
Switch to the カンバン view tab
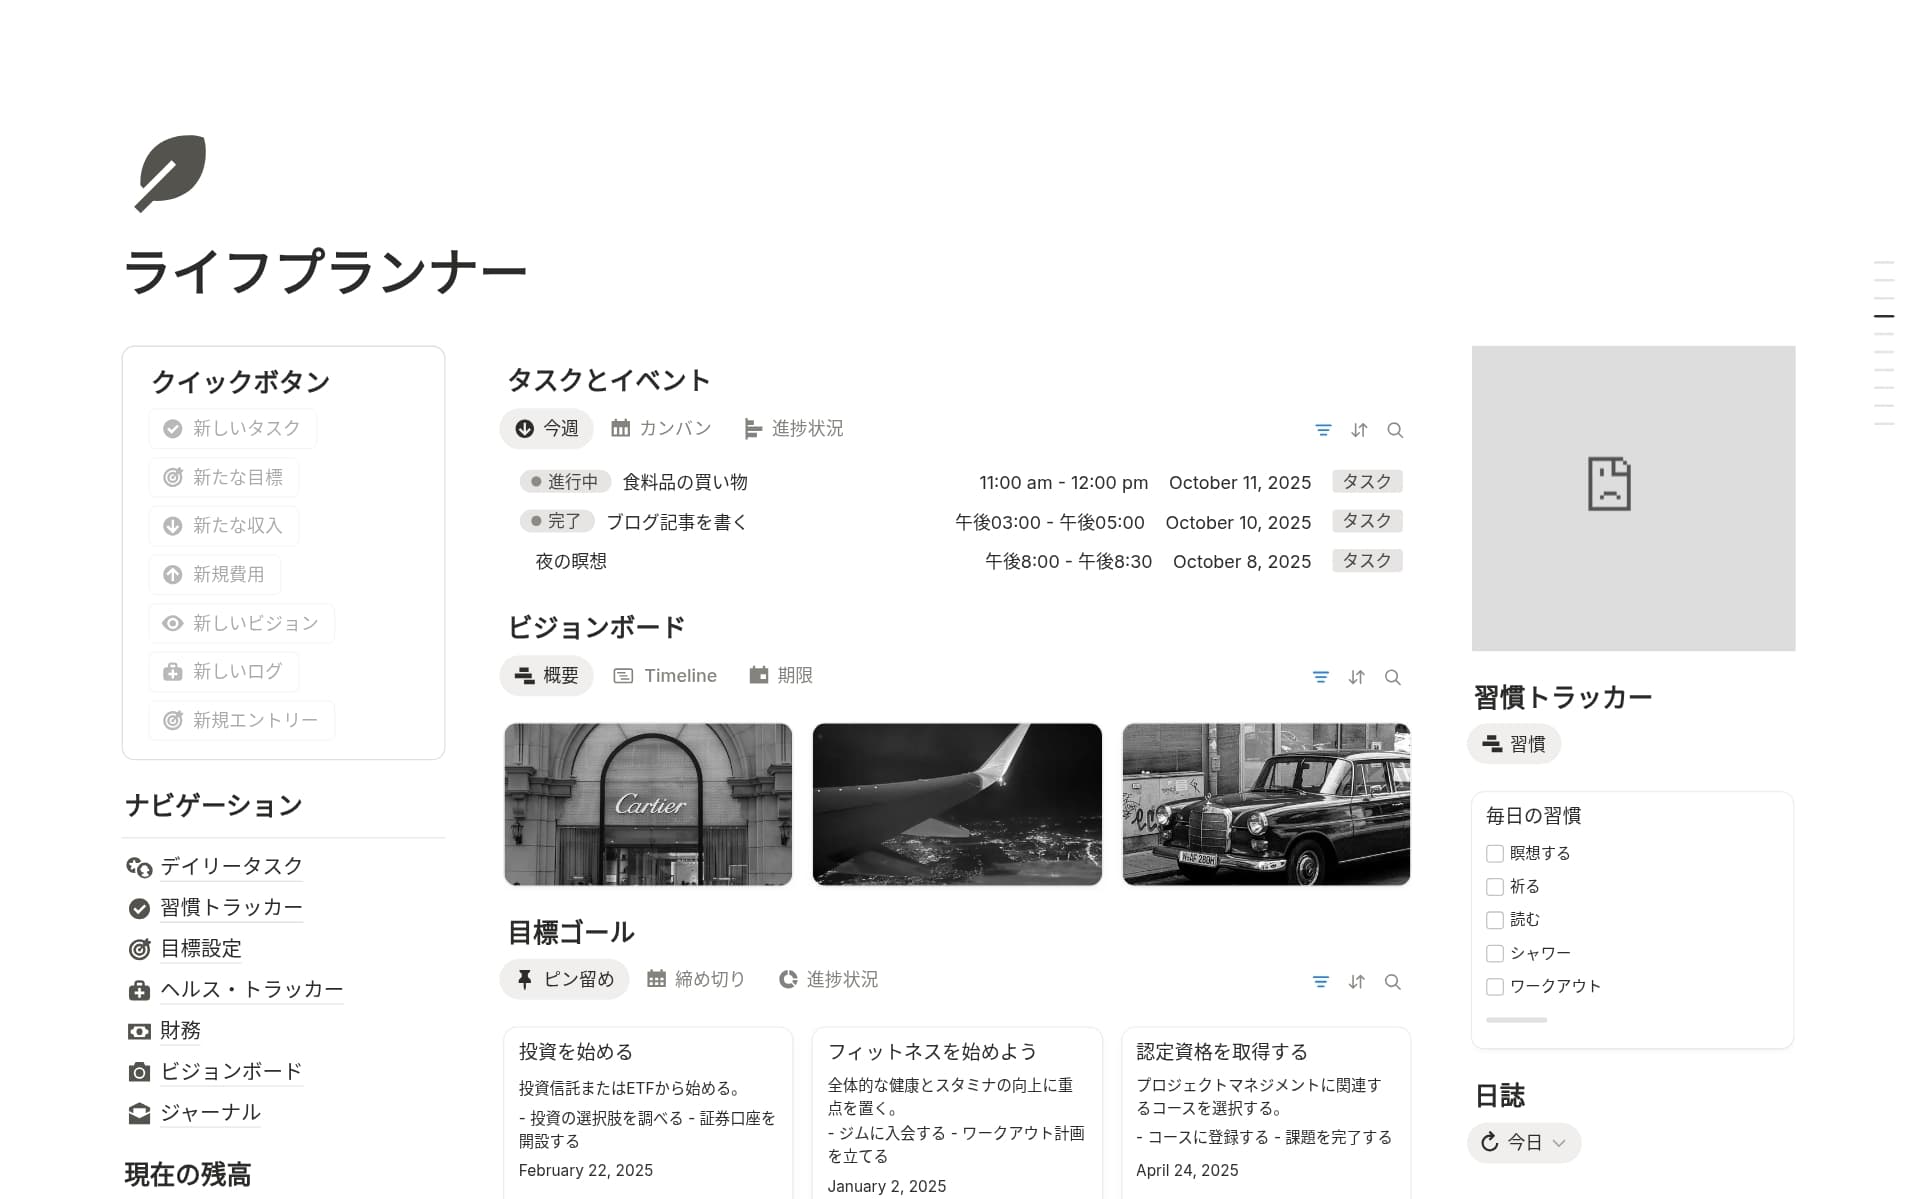click(661, 428)
